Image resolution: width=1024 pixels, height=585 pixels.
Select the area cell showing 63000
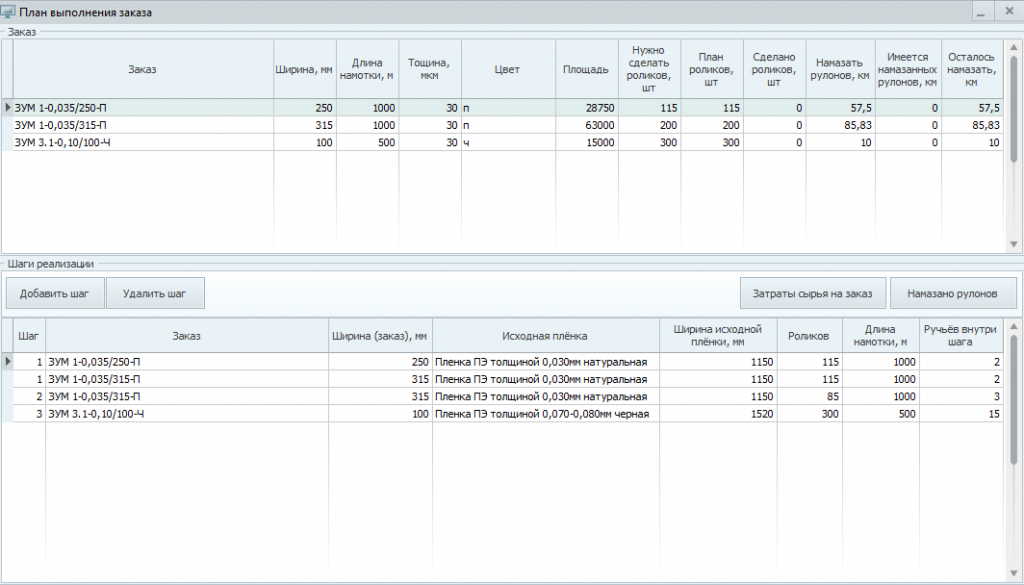point(586,125)
